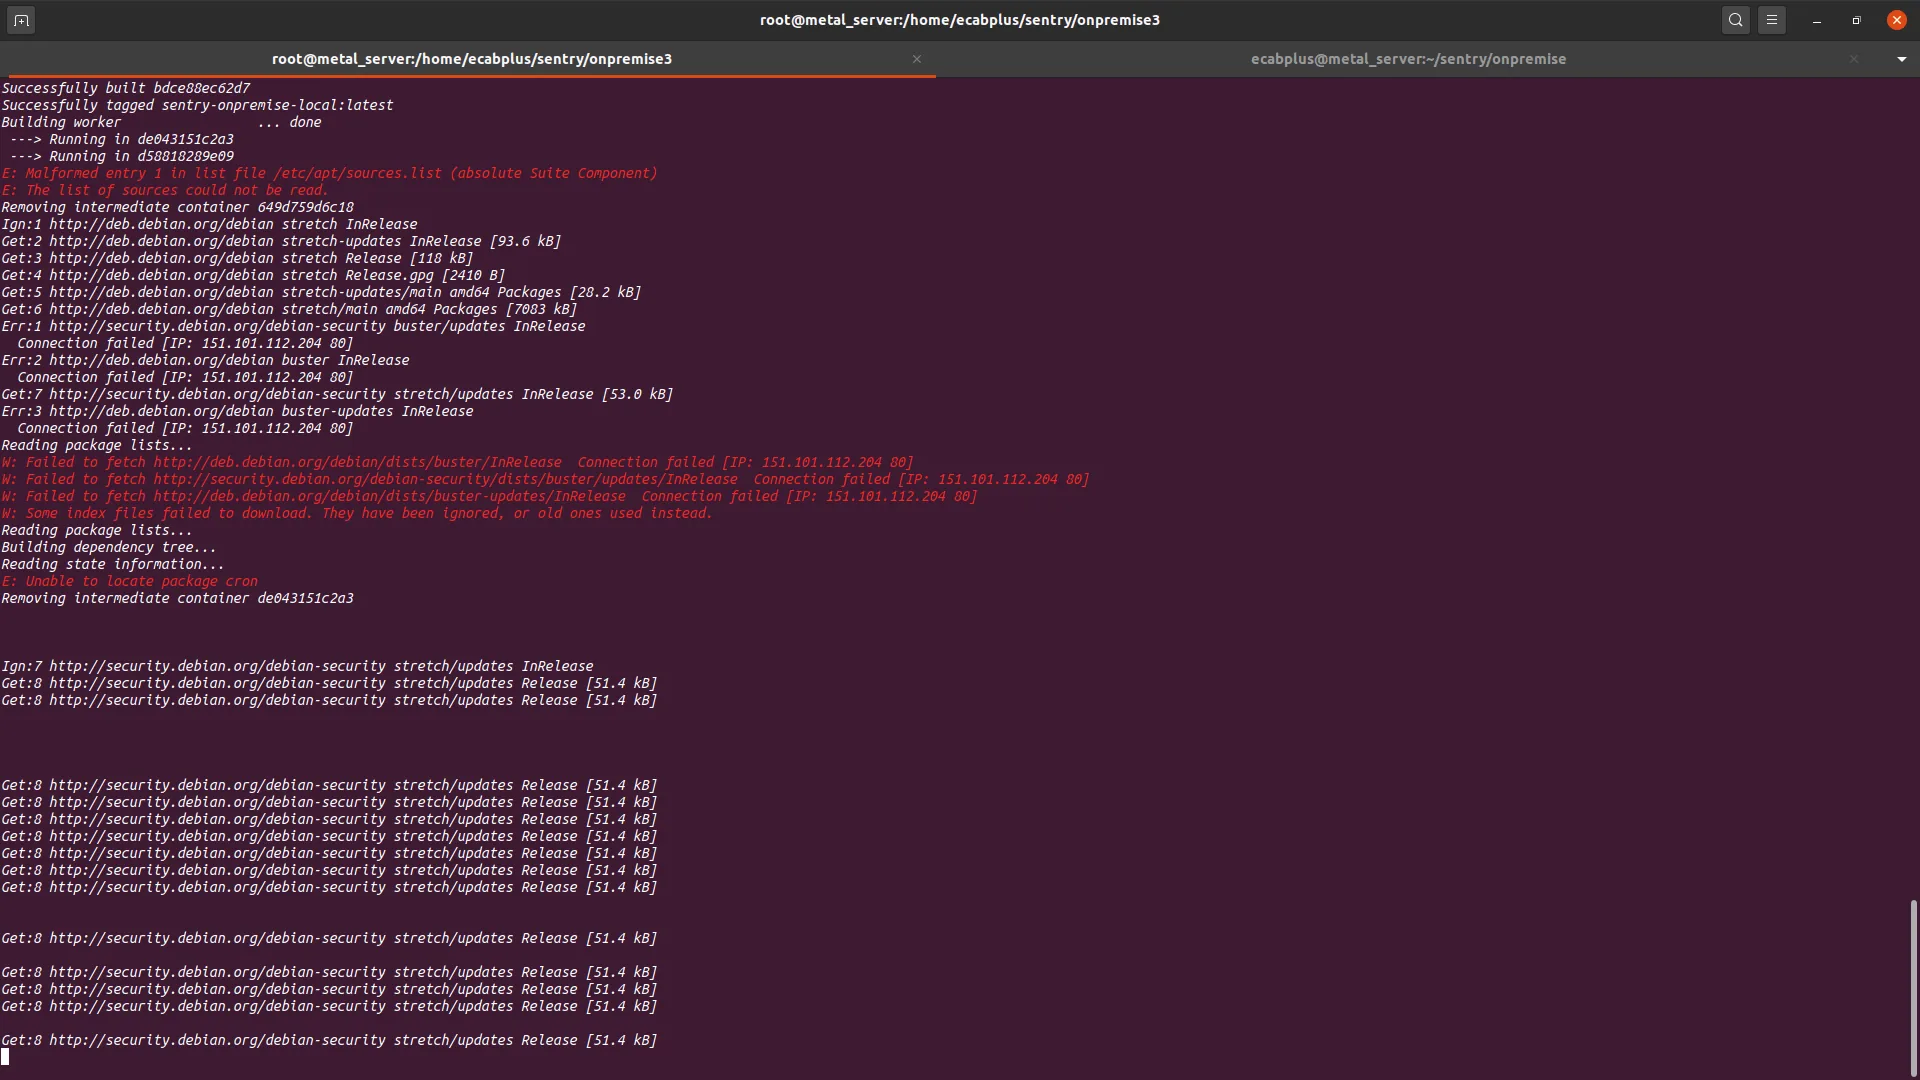Open a new terminal tab
This screenshot has width=1920, height=1080.
tap(20, 20)
